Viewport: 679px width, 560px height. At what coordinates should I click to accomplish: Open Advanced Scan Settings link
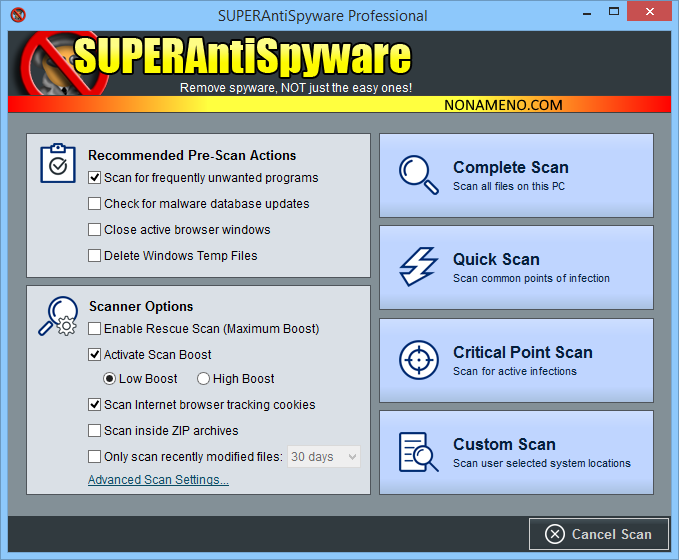point(158,480)
